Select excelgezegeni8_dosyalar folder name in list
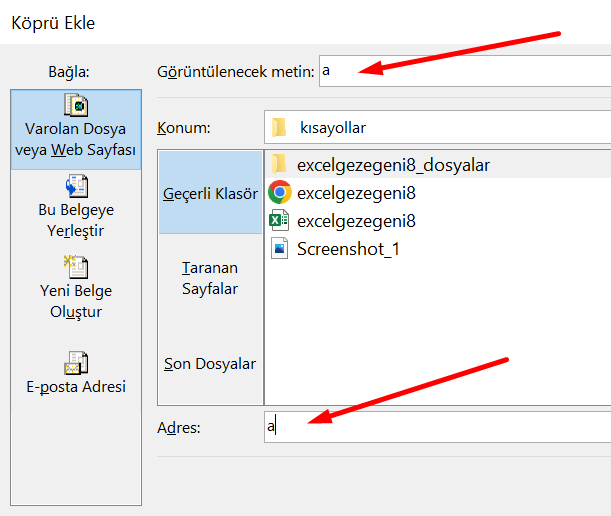 point(393,165)
